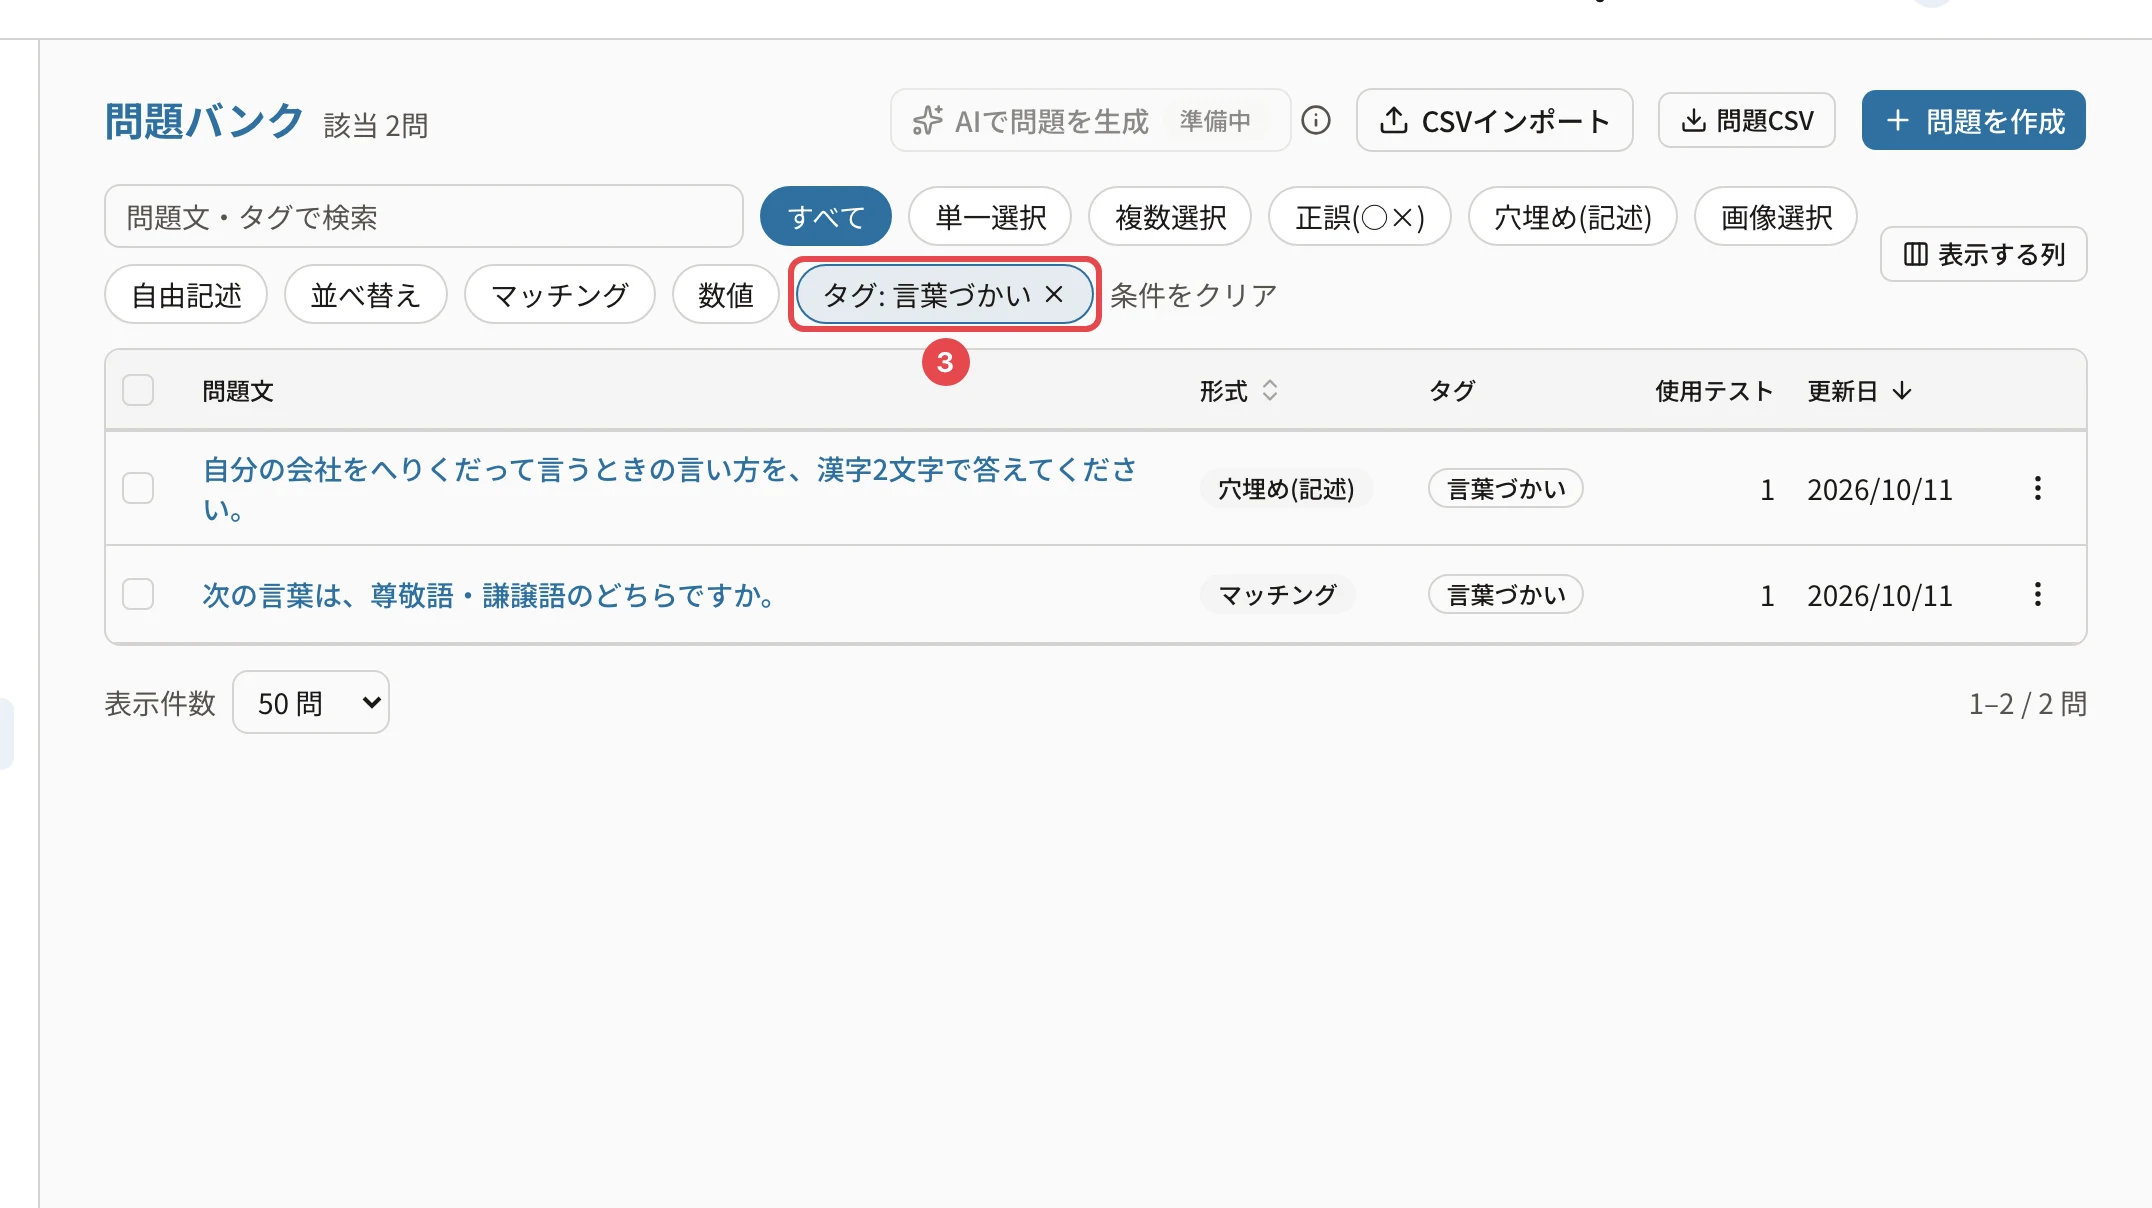Open question 自分の会社をへりくだって言うとき link

[x=670, y=488]
